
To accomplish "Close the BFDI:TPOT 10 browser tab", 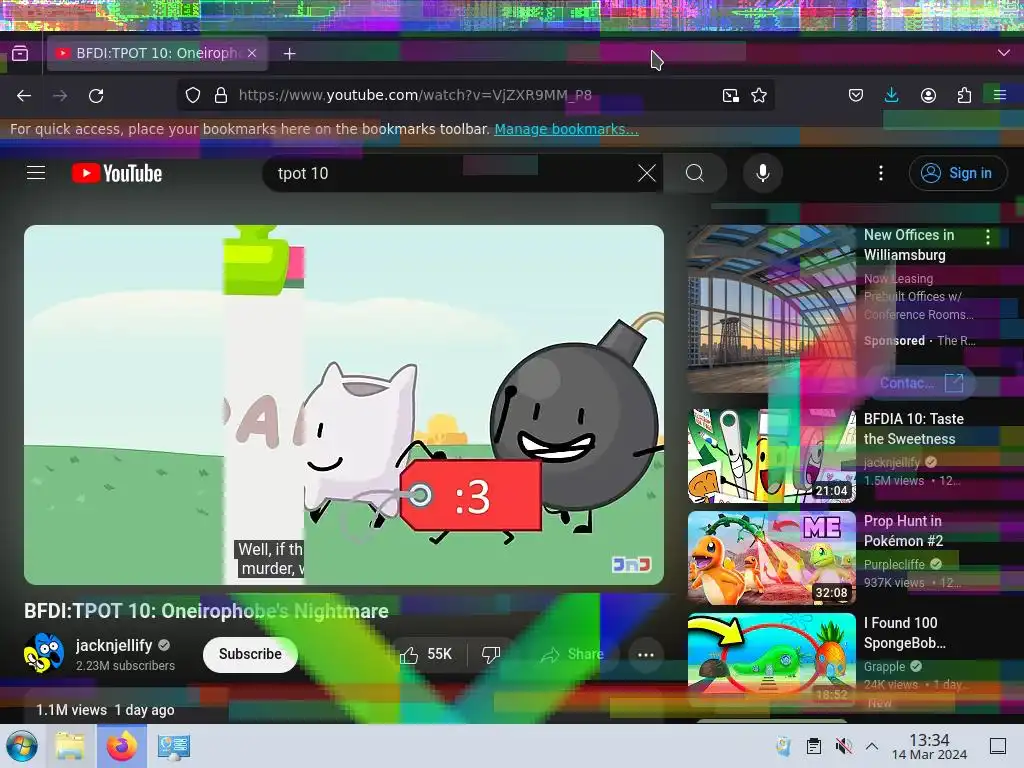I will 252,53.
